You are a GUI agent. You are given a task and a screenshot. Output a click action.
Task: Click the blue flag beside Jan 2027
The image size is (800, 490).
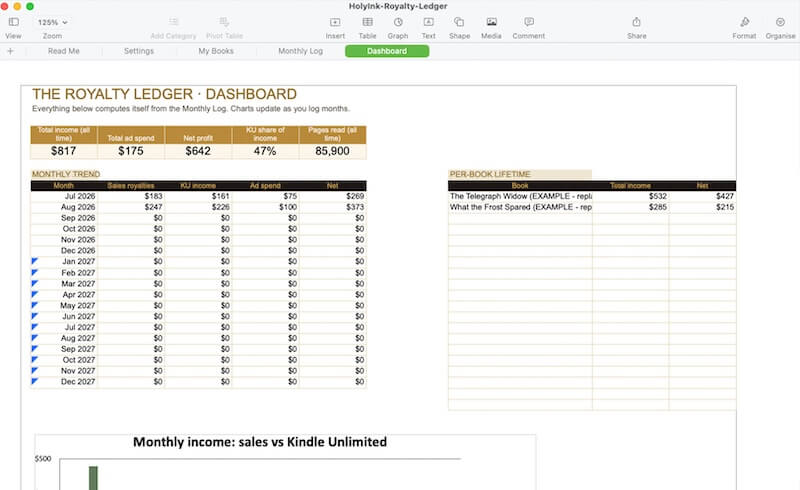[35, 261]
